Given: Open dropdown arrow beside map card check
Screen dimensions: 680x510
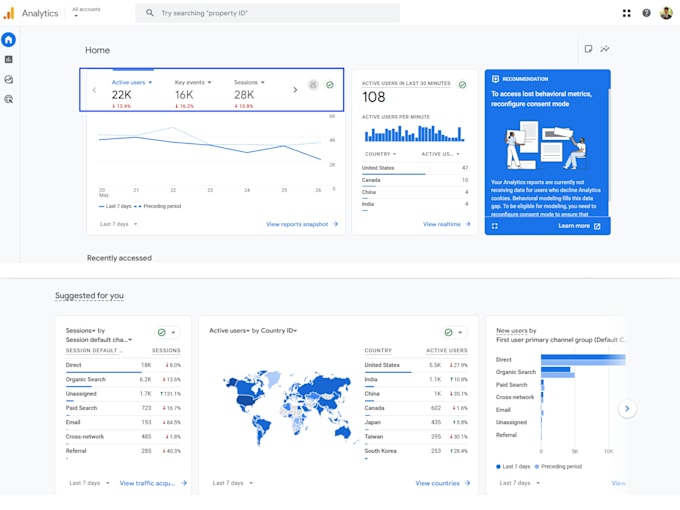Looking at the screenshot, I should tap(460, 333).
